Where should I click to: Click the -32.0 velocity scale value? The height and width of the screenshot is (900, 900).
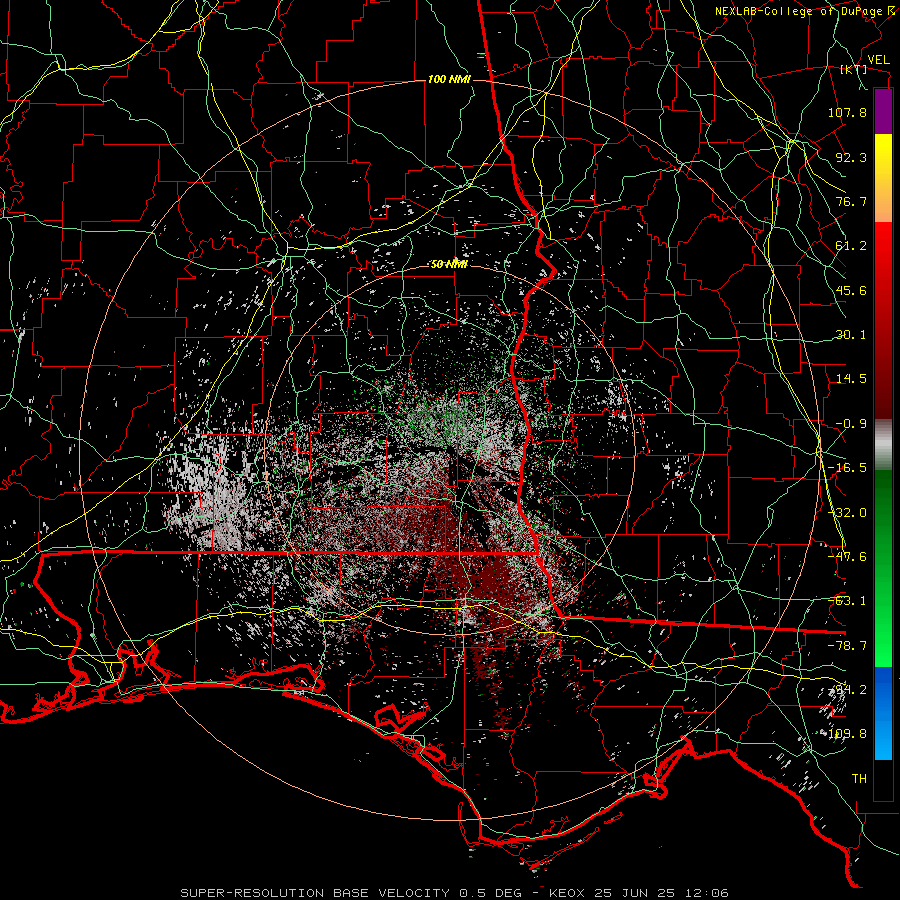click(x=847, y=513)
